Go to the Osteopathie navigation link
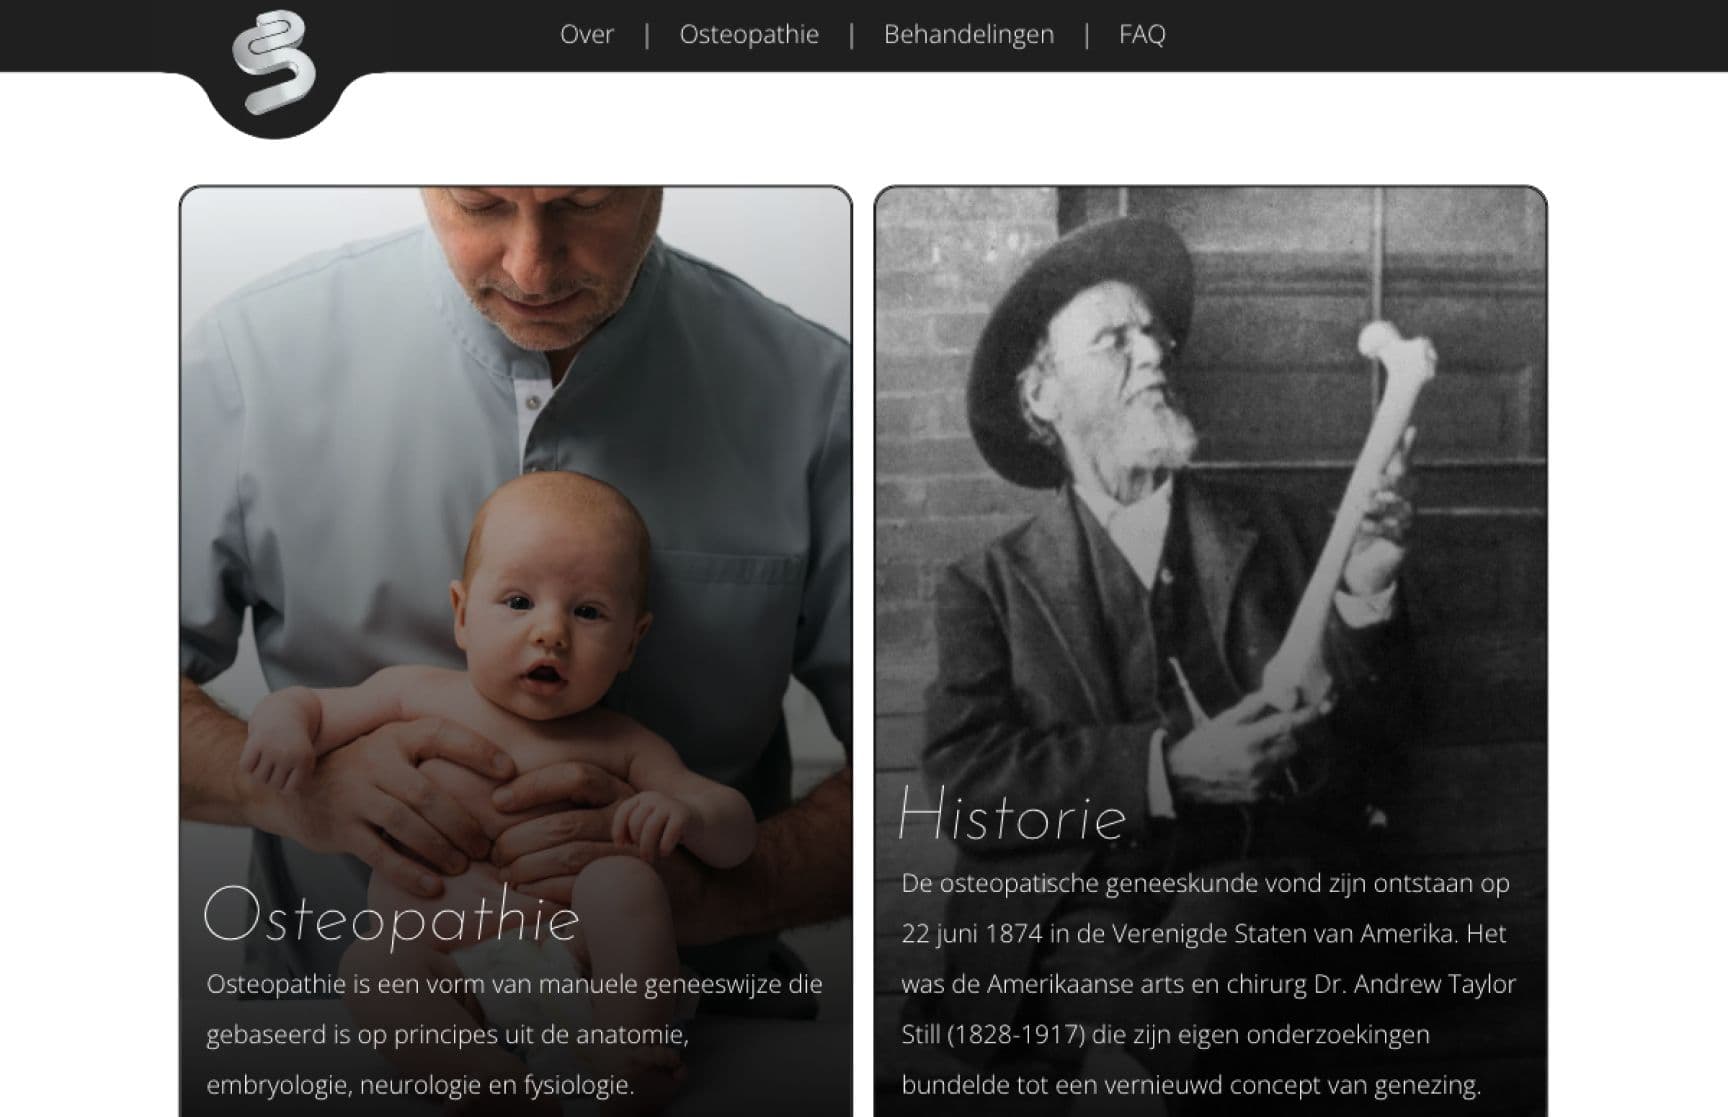Image resolution: width=1728 pixels, height=1117 pixels. [749, 35]
